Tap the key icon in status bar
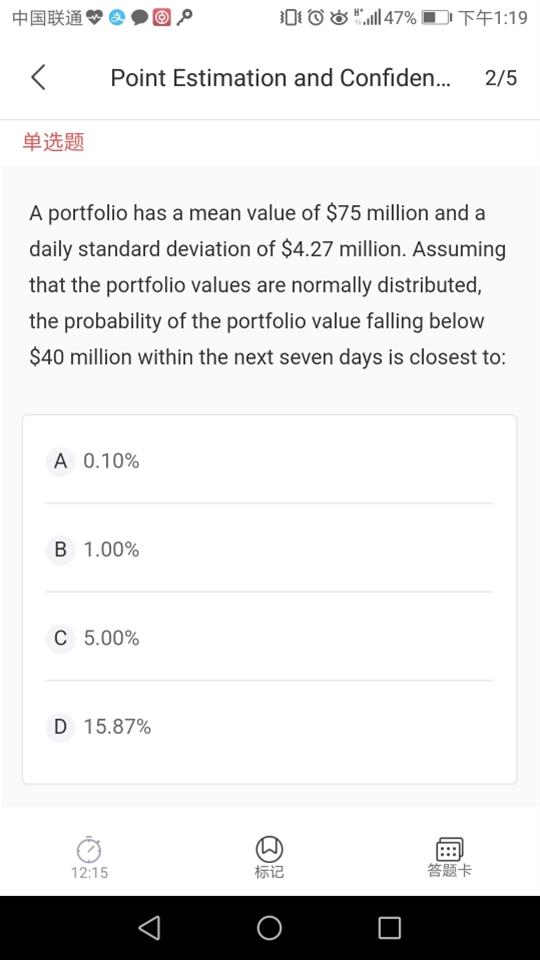Image resolution: width=540 pixels, height=960 pixels. tap(184, 18)
